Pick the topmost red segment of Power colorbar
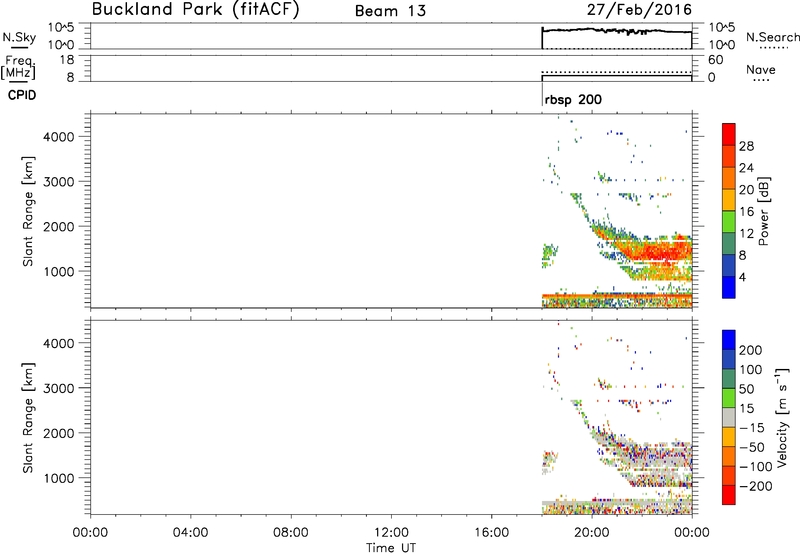This screenshot has height=554, width=800. tap(729, 134)
